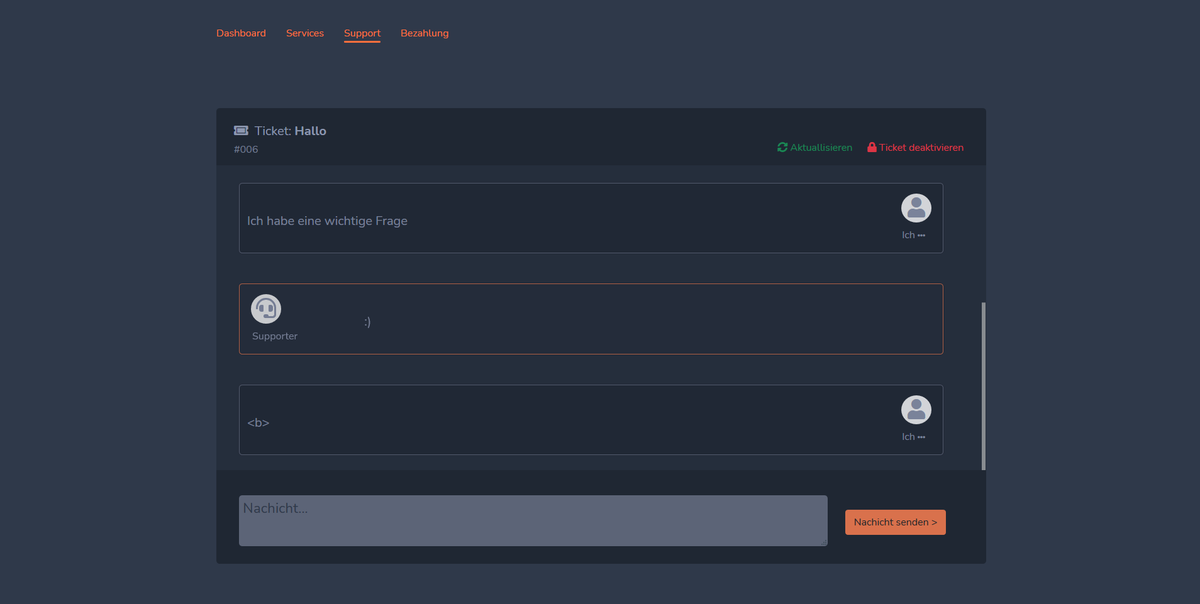The width and height of the screenshot is (1200, 604).
Task: Click the user avatar on the '<b>' message
Action: (x=915, y=410)
